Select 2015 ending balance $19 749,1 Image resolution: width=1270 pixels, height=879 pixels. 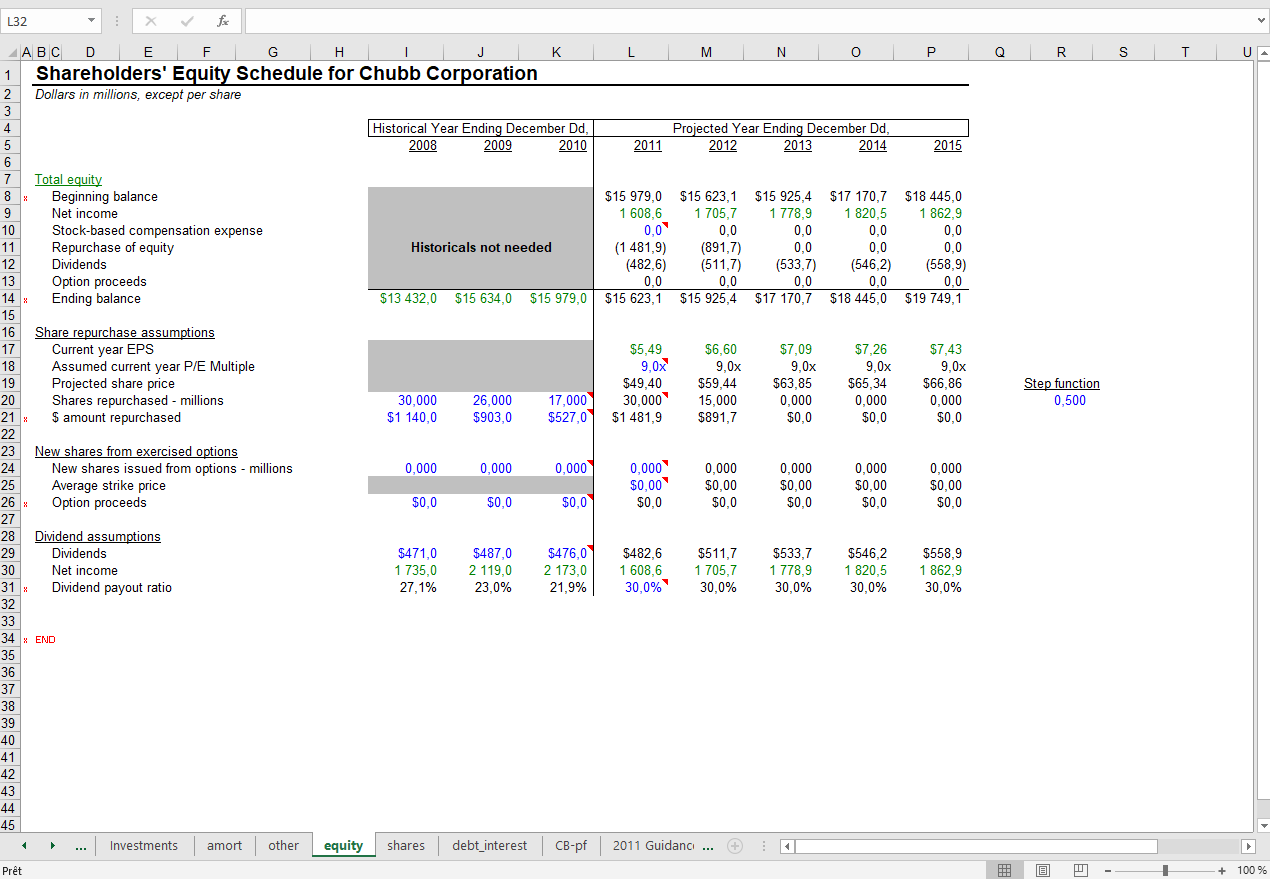(x=932, y=299)
